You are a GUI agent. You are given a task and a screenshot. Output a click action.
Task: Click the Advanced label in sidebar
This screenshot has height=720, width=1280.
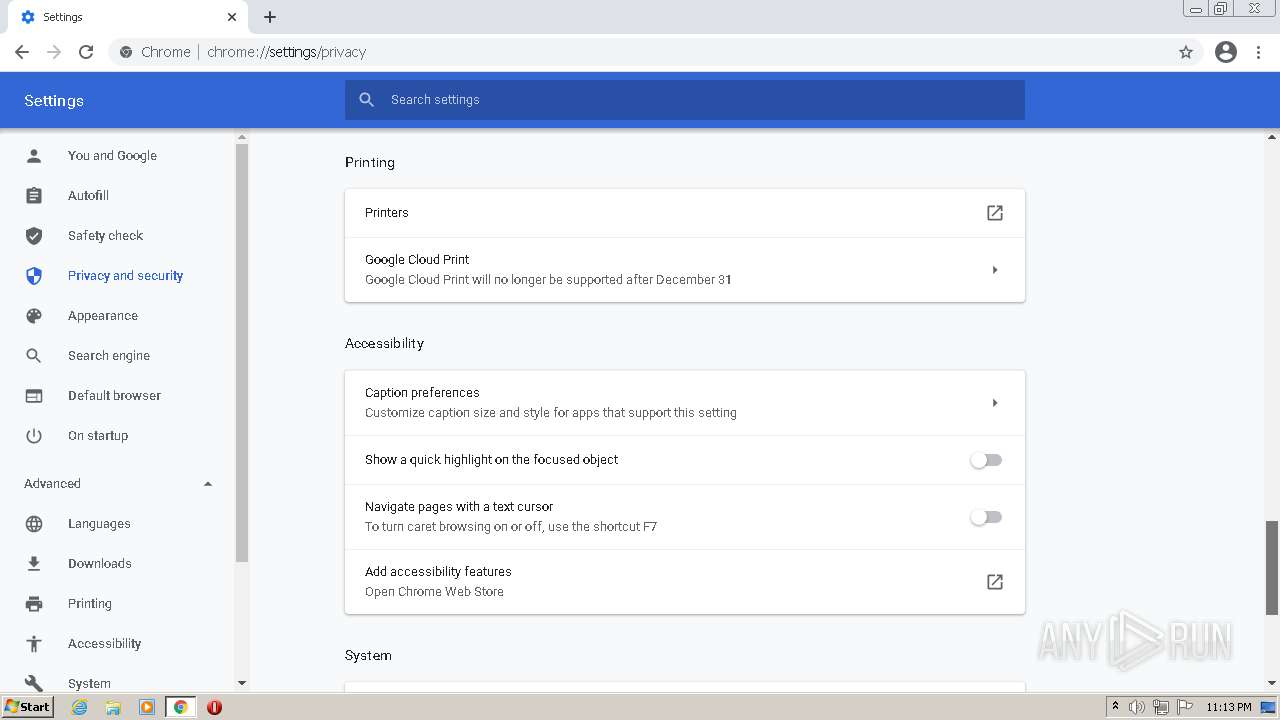[52, 484]
